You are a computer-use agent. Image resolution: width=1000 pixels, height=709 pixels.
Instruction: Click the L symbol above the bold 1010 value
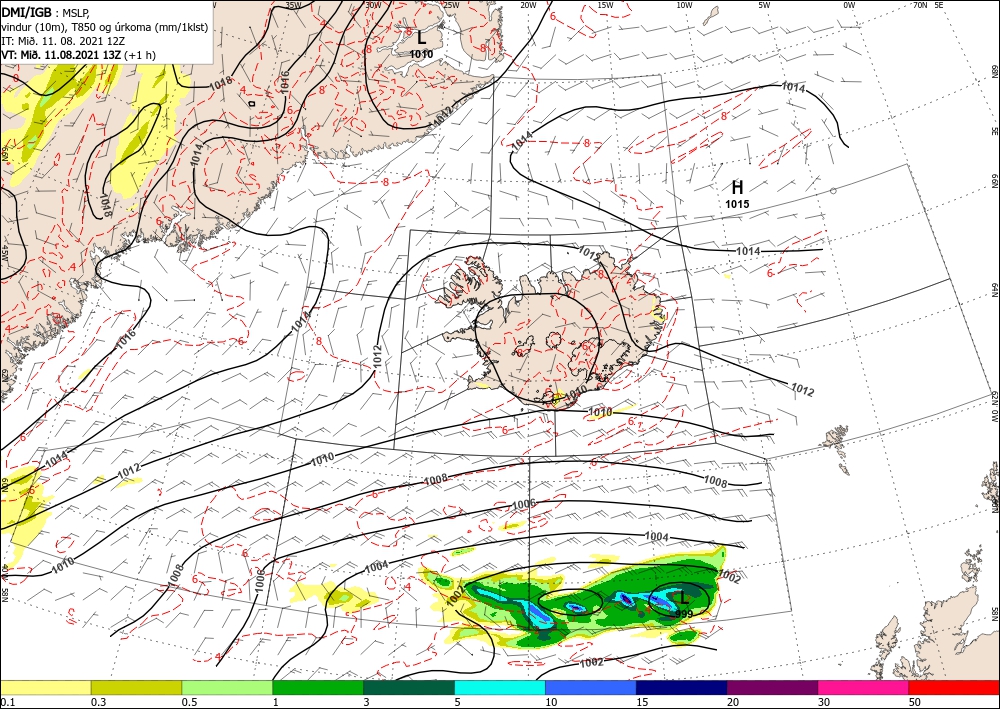(421, 38)
